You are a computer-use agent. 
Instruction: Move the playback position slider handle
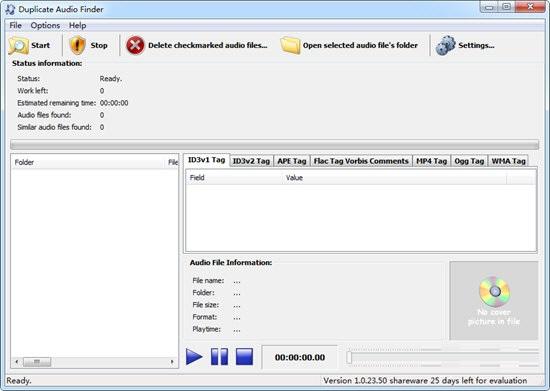pos(349,357)
